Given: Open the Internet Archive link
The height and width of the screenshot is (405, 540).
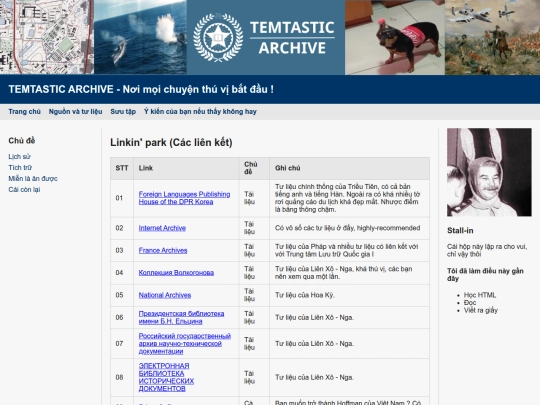Looking at the screenshot, I should pyautogui.click(x=162, y=228).
